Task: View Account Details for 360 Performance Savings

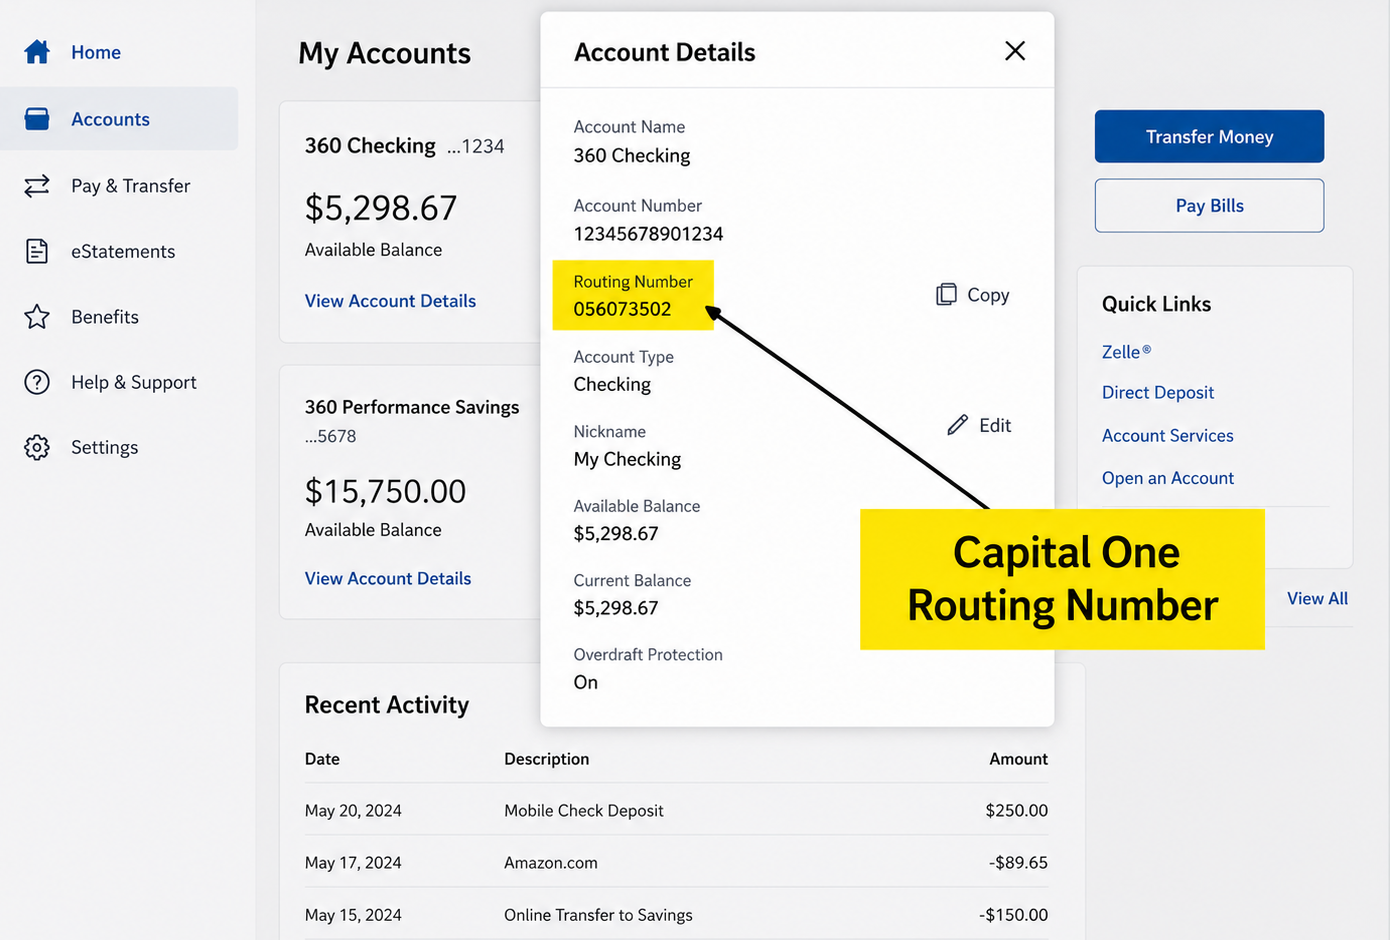Action: click(388, 578)
